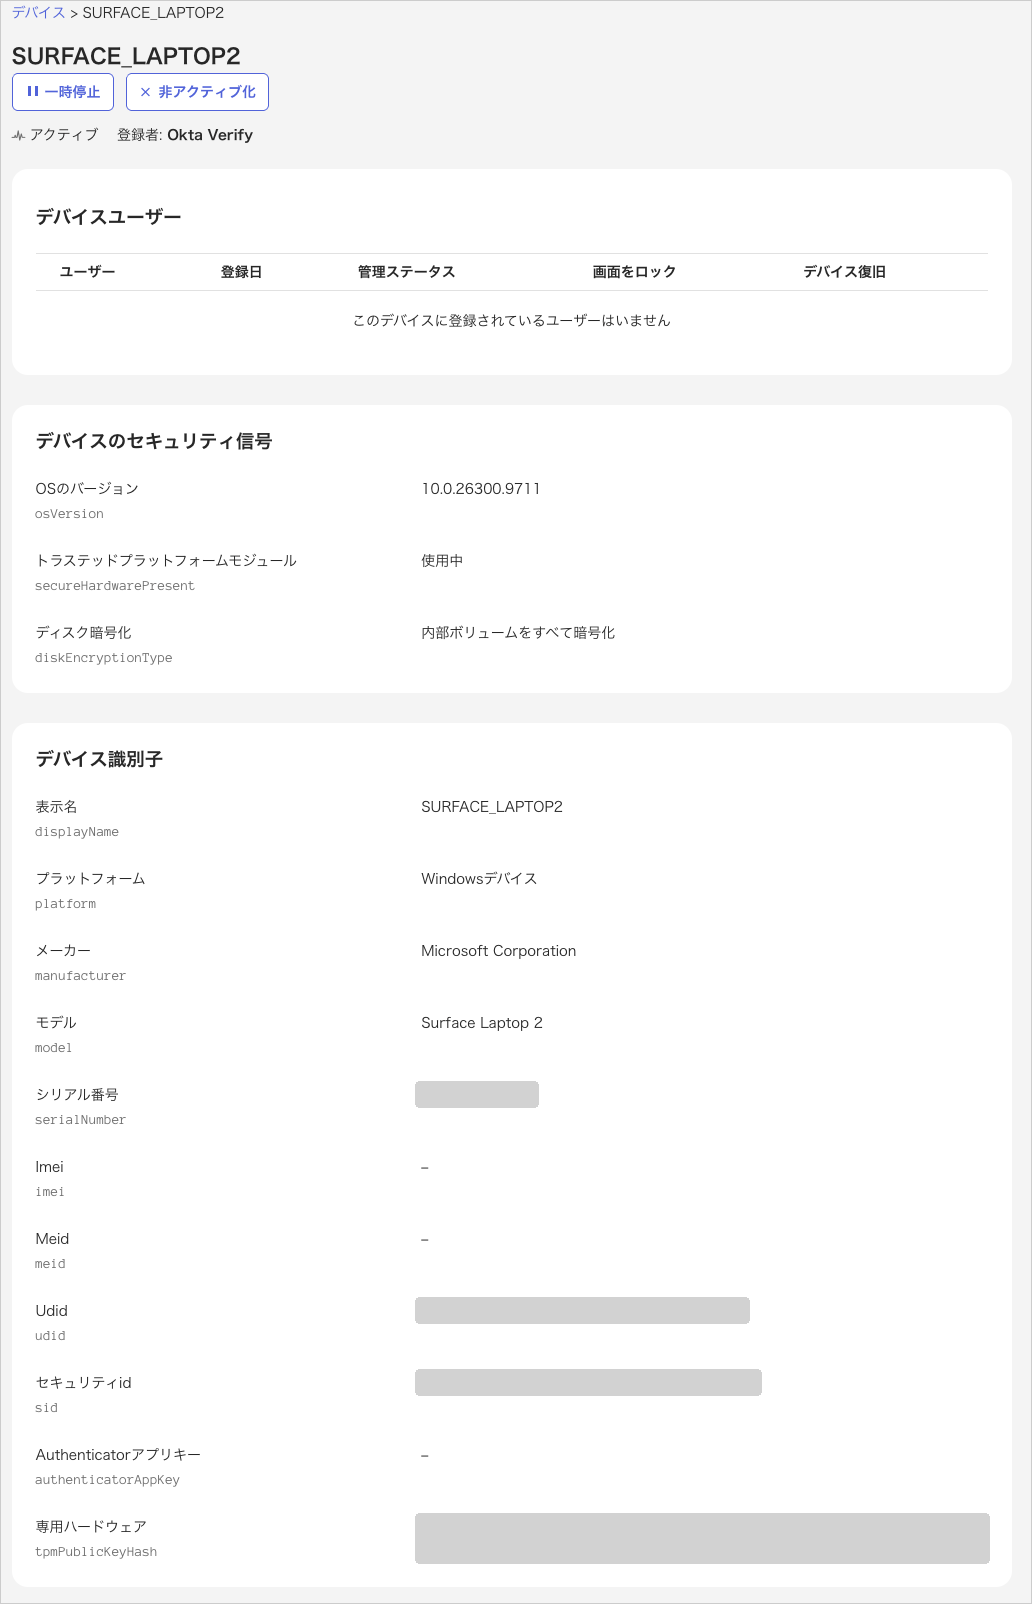Screen dimensions: 1032x1604
Task: Click the osVersion attribute name
Action: (x=69, y=514)
